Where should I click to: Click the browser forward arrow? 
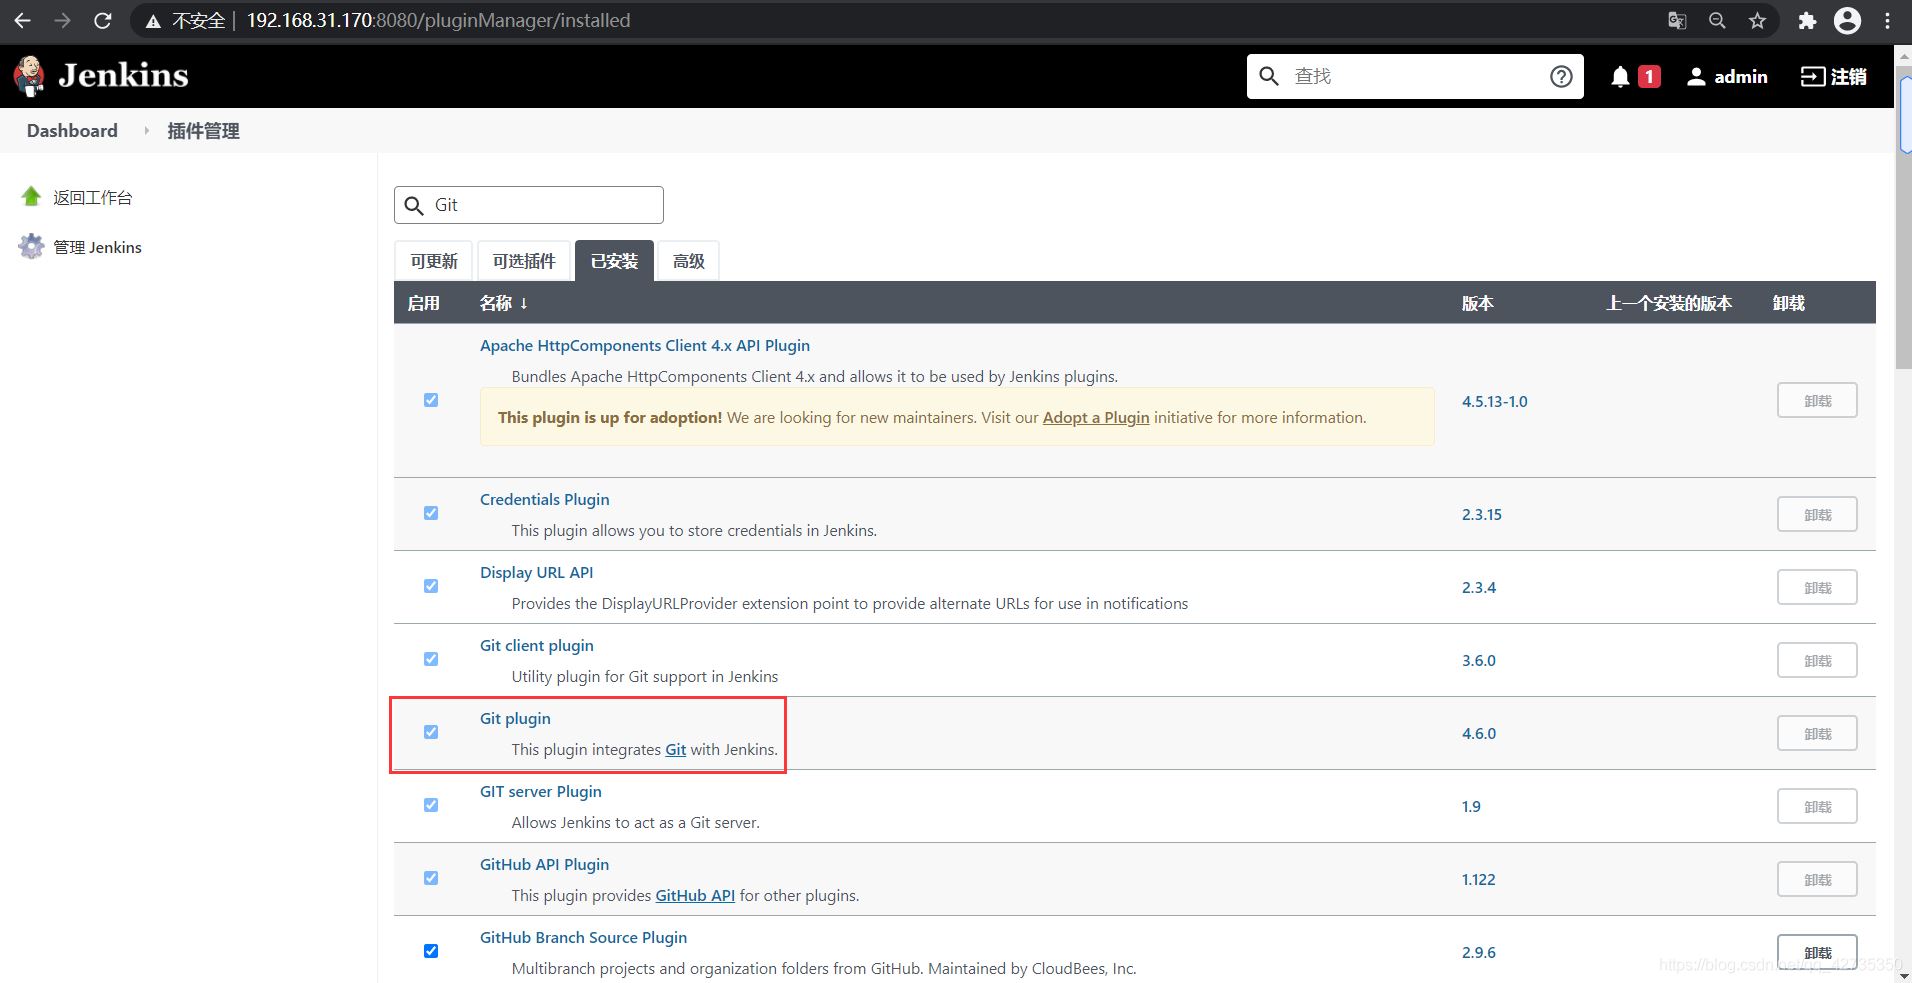point(62,20)
